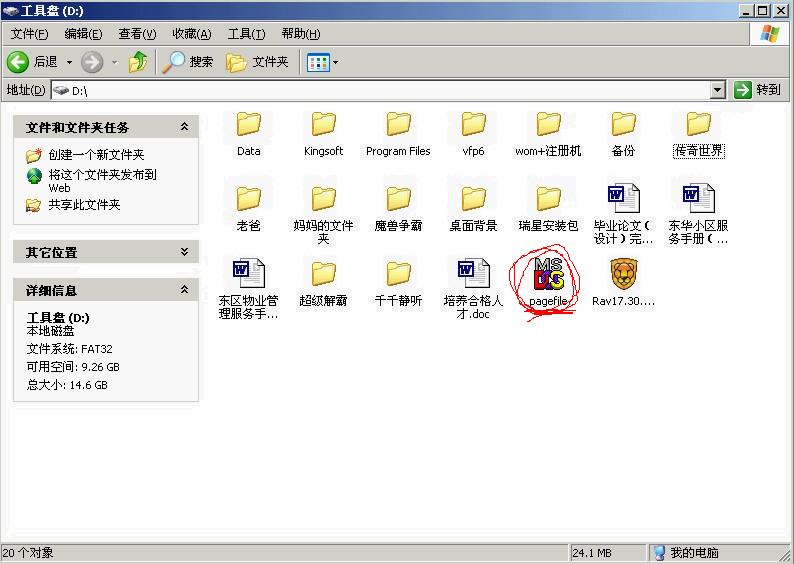Open the Forward history dropdown arrow
Screen dimensions: 794x564
pyautogui.click(x=114, y=62)
